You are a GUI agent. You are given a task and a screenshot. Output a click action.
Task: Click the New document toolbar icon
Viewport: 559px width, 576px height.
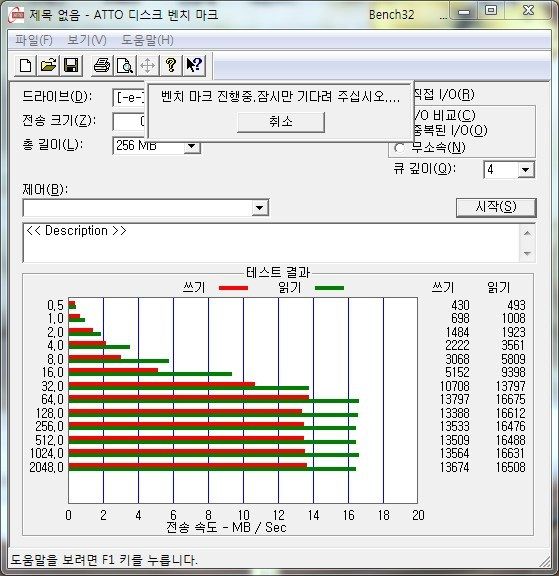coord(25,66)
